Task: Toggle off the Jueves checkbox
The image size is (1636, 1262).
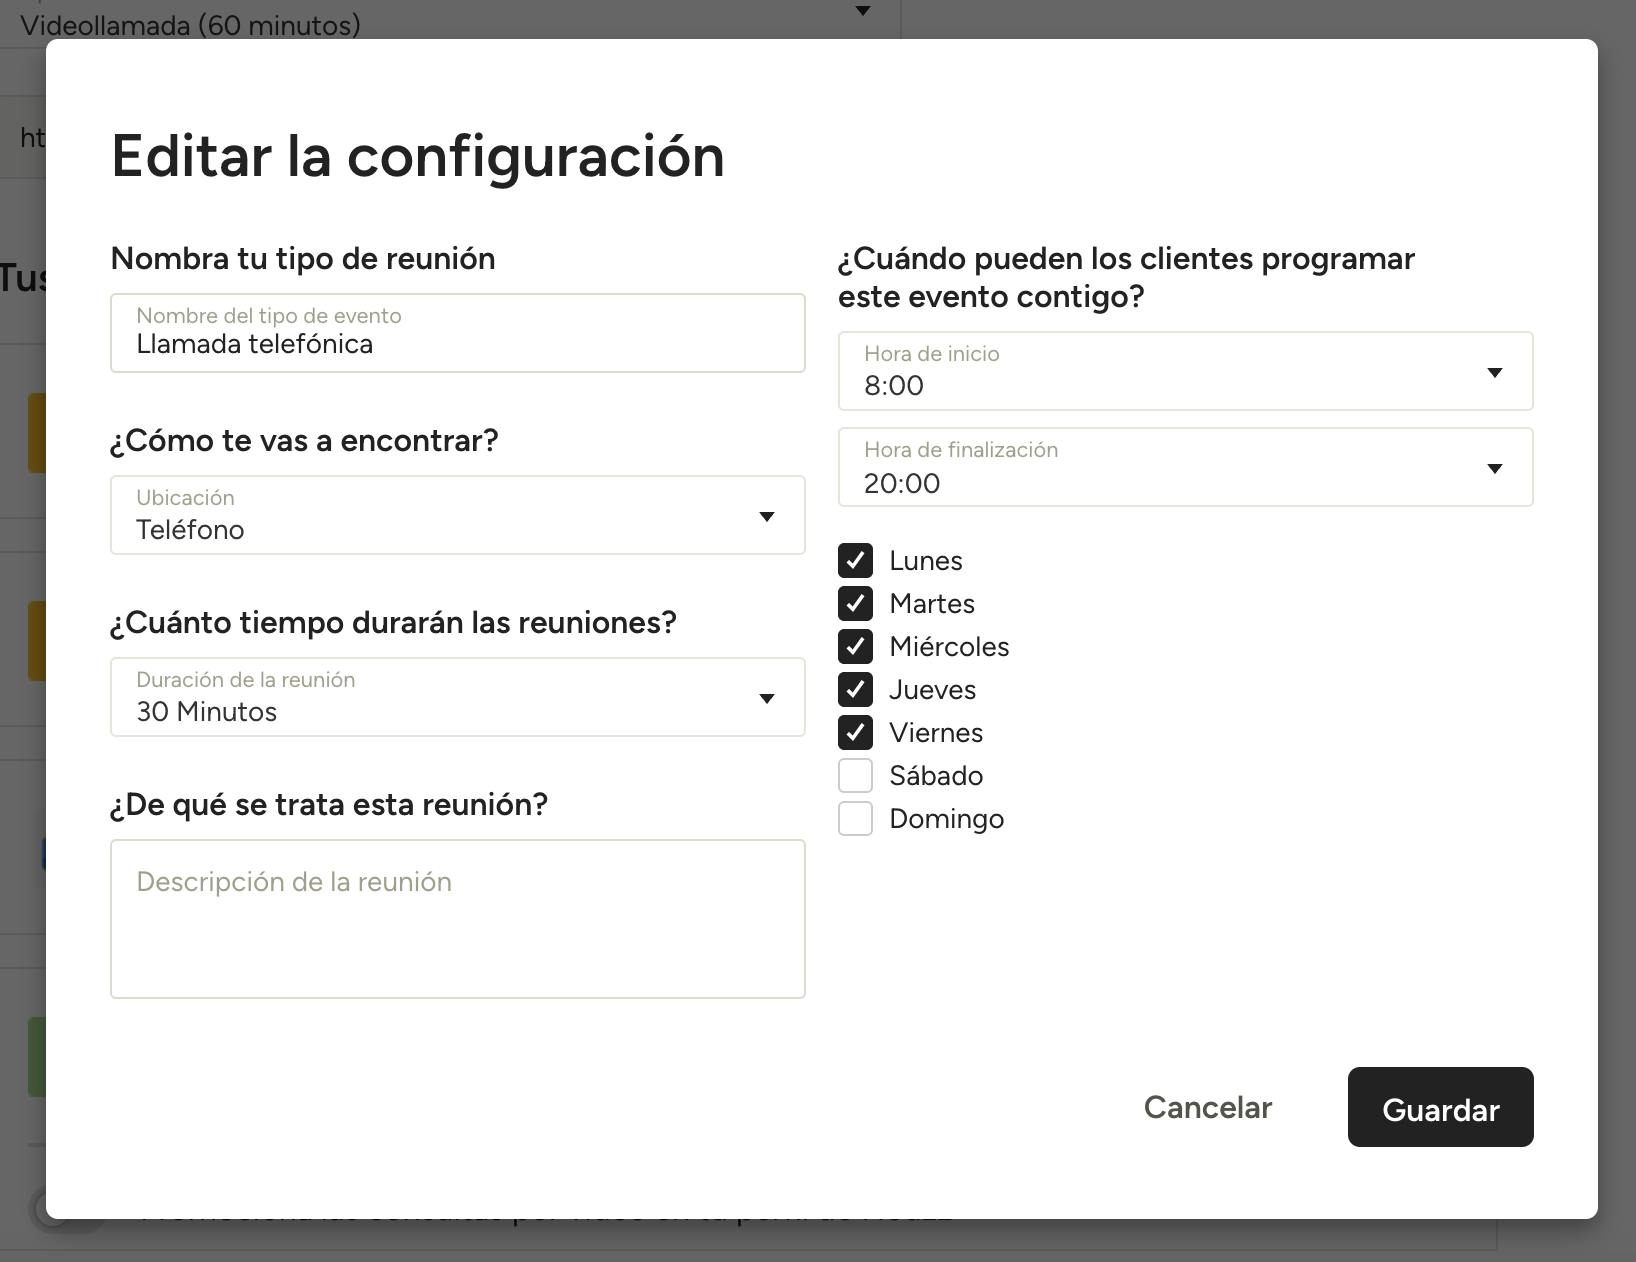Action: (x=855, y=690)
